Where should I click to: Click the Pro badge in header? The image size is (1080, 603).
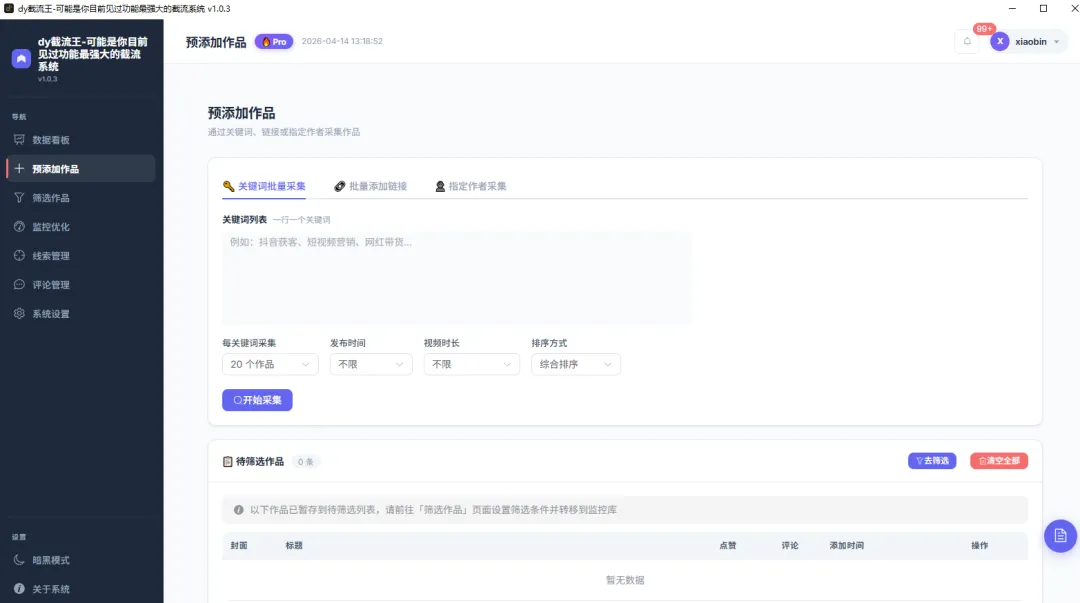tap(274, 41)
